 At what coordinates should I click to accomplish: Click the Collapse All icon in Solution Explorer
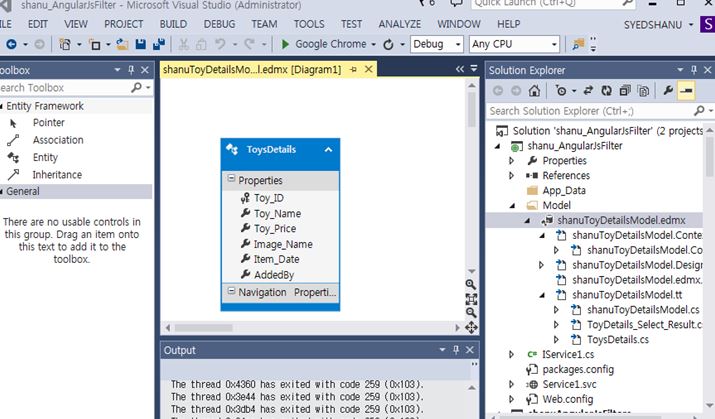tap(625, 91)
